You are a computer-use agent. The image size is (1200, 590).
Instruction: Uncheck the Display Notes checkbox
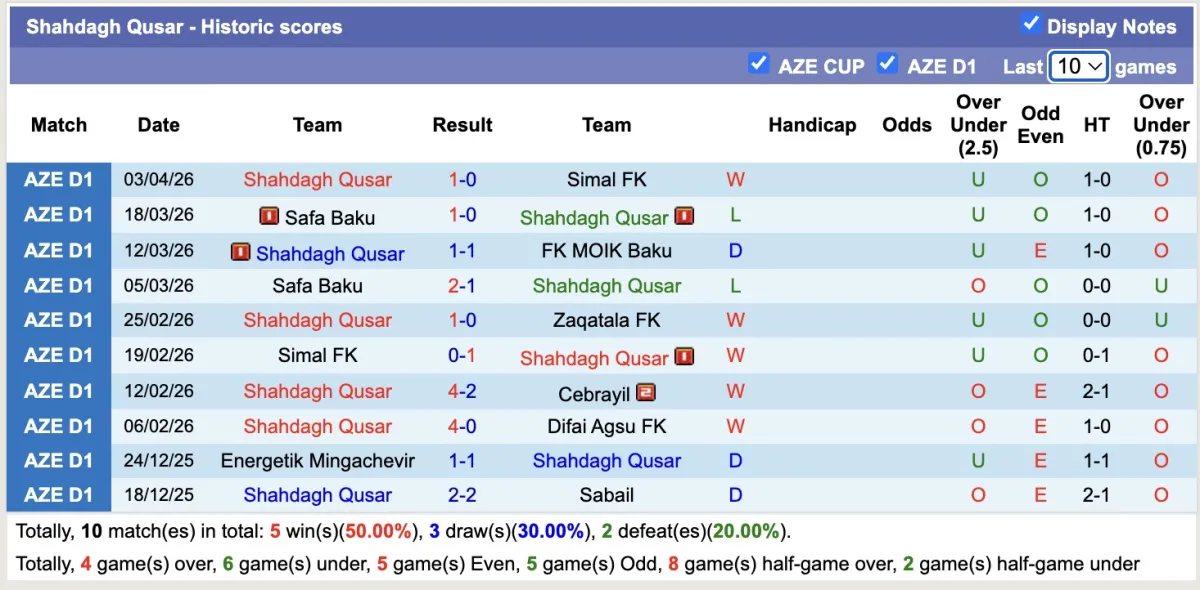[x=1031, y=24]
